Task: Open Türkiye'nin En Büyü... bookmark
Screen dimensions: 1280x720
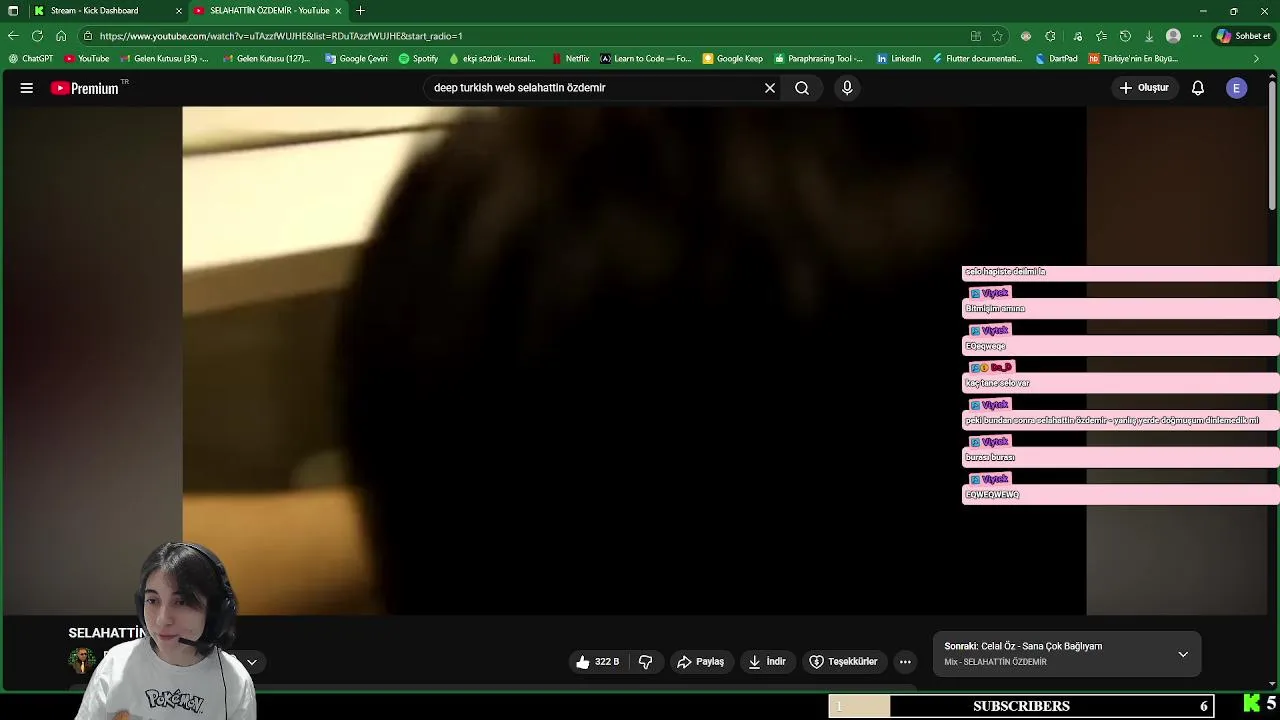Action: [1133, 59]
